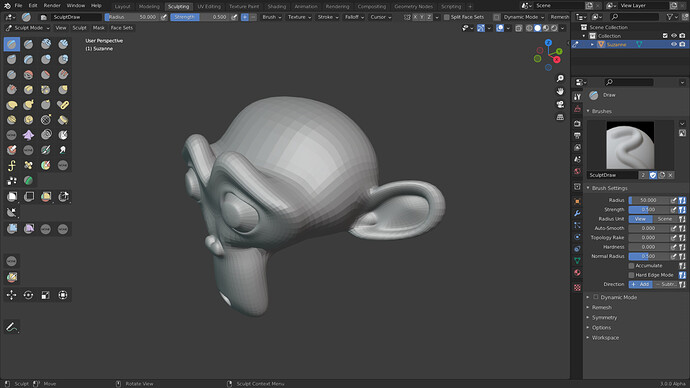Image resolution: width=690 pixels, height=388 pixels.
Task: Open the Render menu
Action: coord(52,6)
